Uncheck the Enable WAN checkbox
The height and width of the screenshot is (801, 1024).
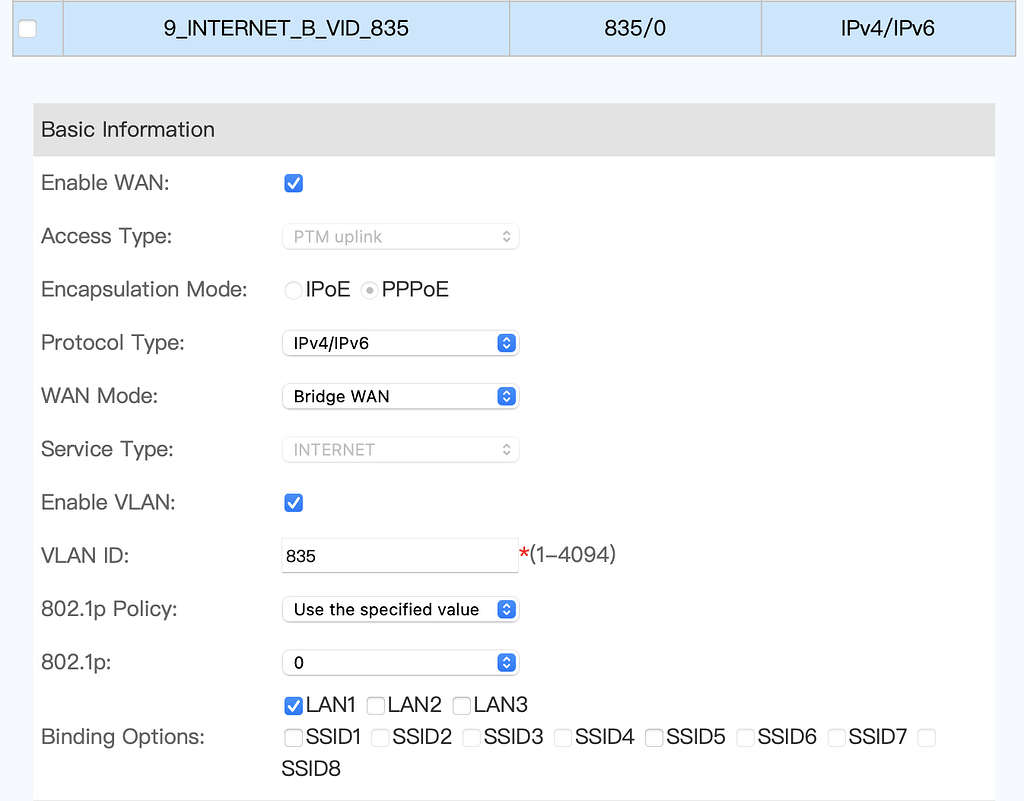(293, 183)
